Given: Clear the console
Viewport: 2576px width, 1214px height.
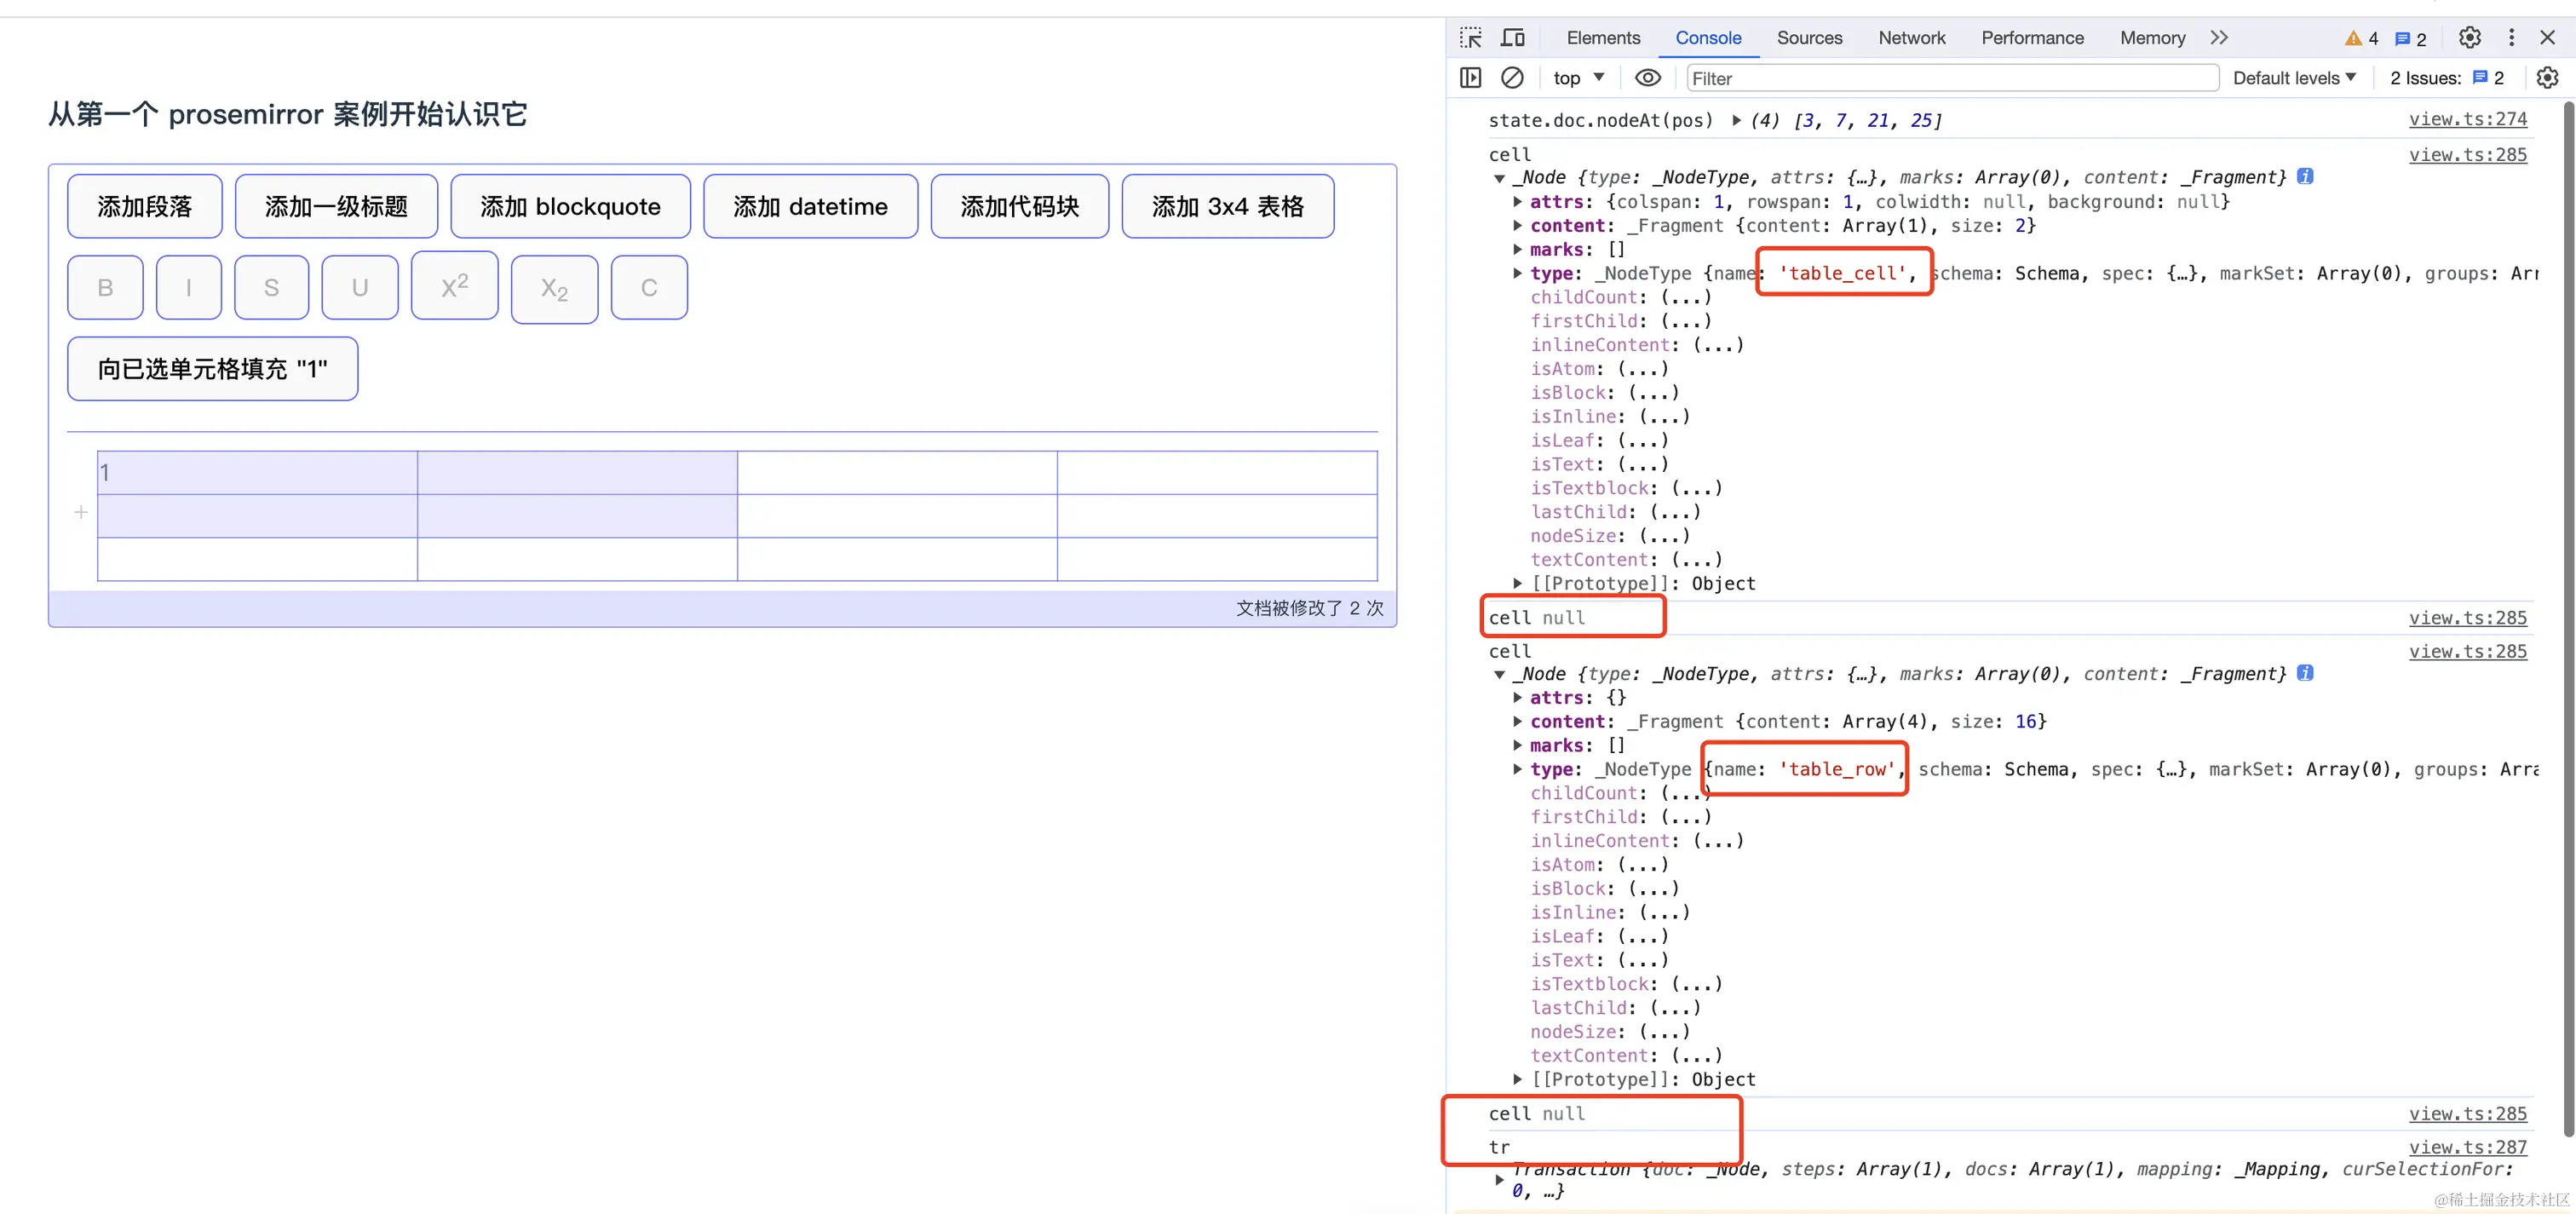Looking at the screenshot, I should point(1512,78).
